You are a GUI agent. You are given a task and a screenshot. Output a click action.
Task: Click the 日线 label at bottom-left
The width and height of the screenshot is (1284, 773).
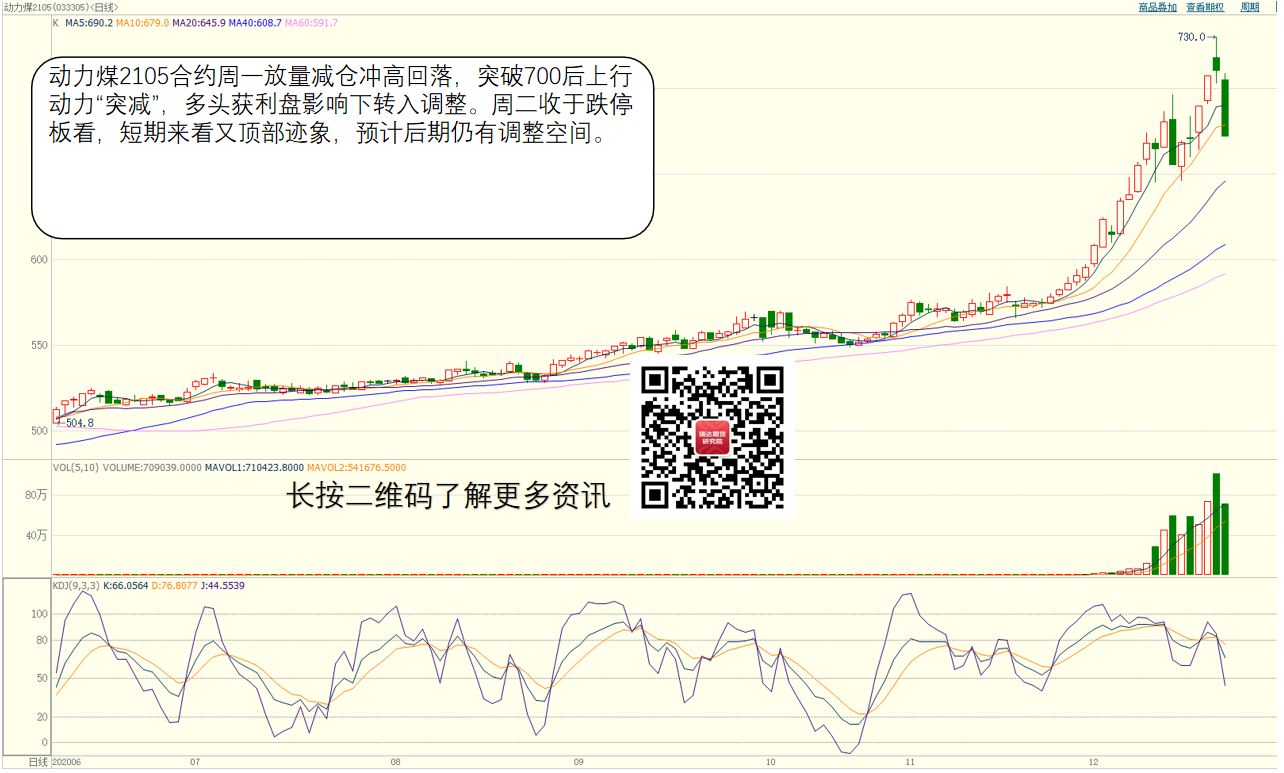(x=38, y=762)
